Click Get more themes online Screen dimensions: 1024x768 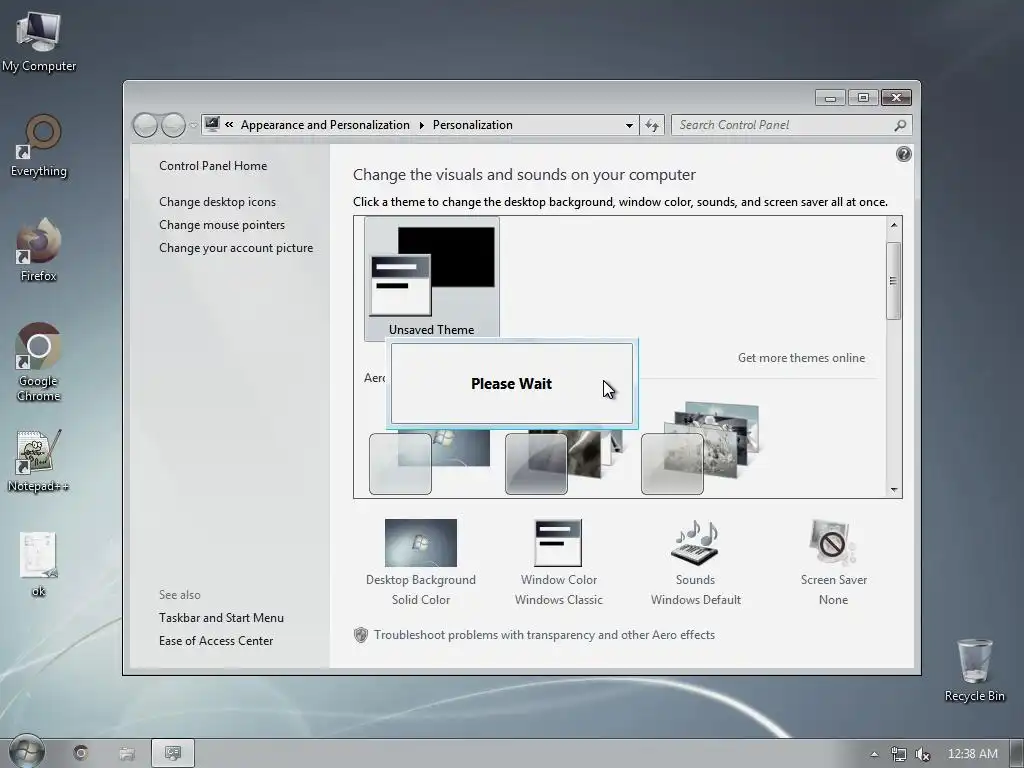coord(801,358)
